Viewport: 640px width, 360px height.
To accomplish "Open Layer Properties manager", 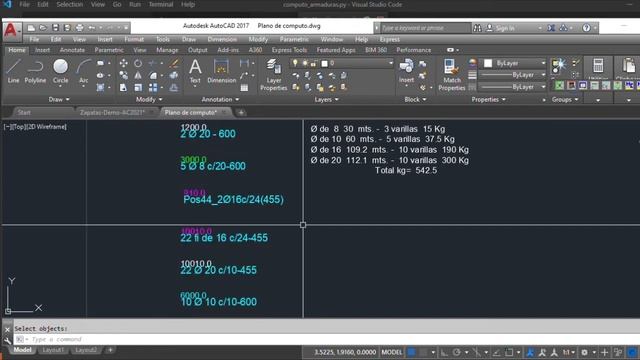I will point(273,74).
